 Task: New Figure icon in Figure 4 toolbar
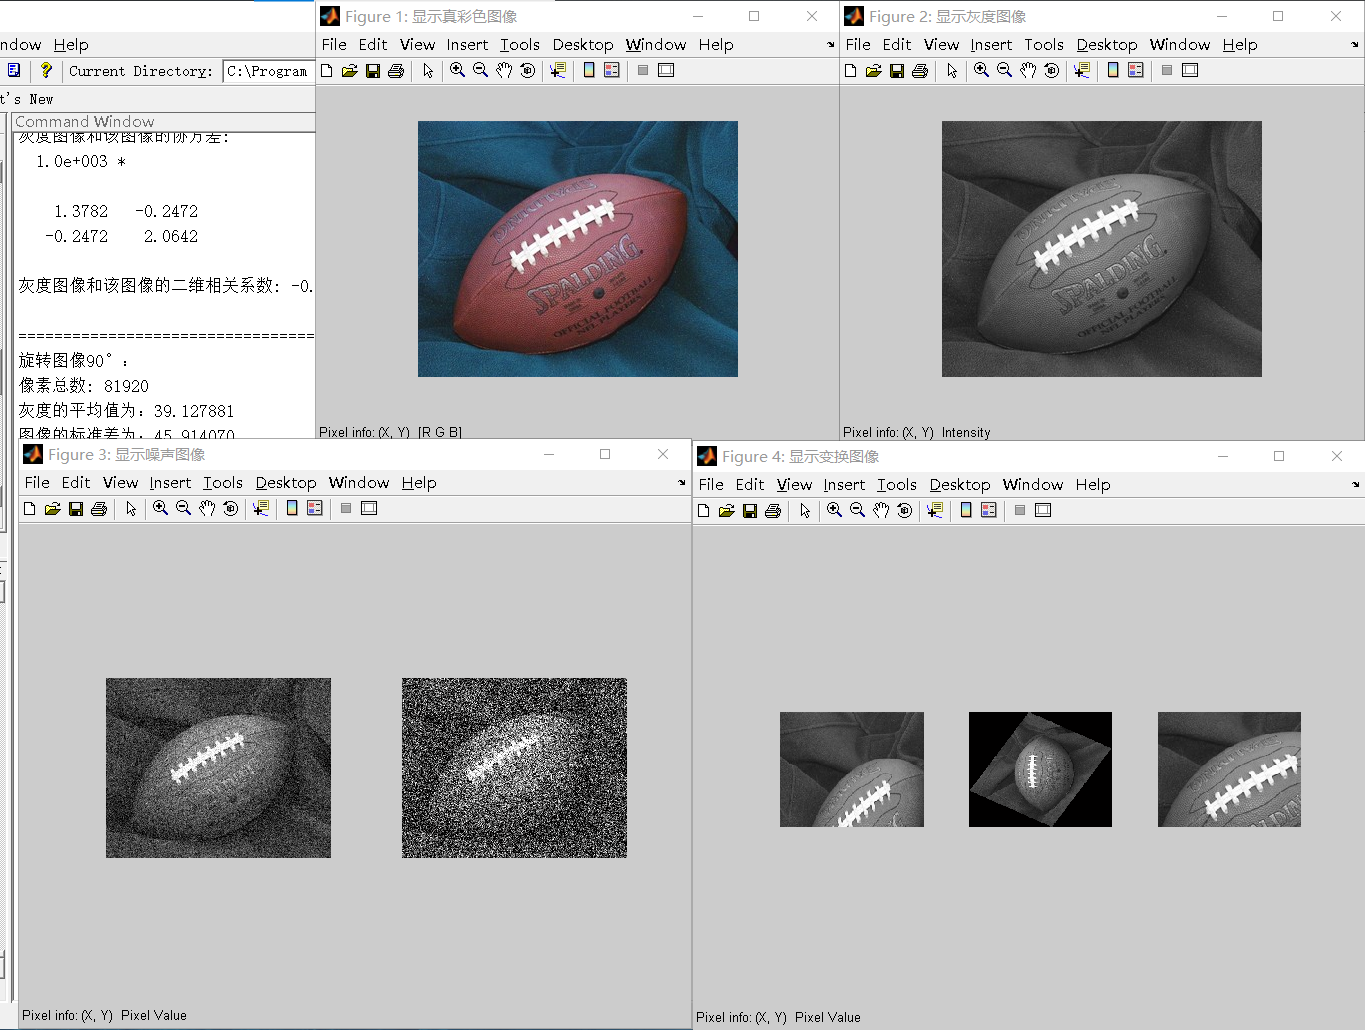[x=703, y=511]
